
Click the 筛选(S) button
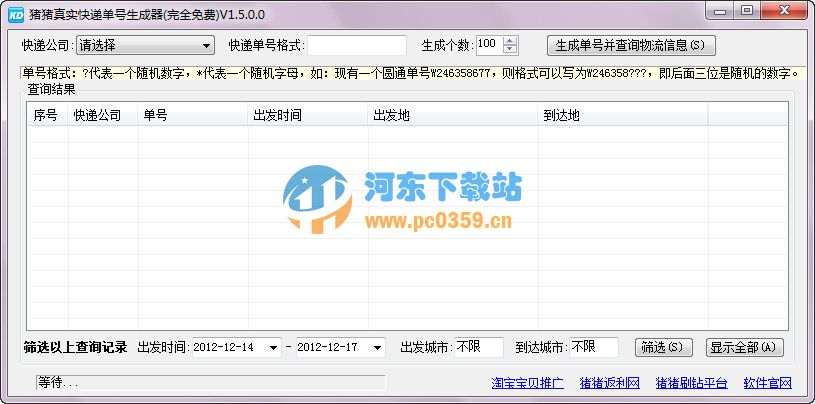664,347
